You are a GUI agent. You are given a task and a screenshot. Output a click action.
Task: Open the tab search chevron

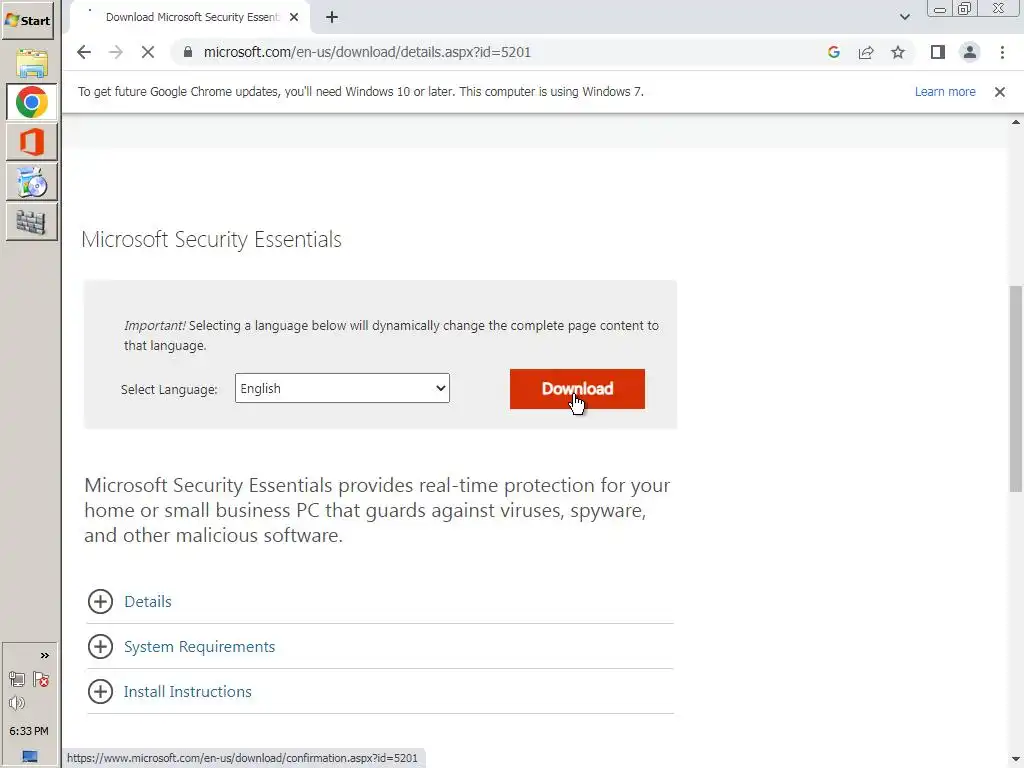point(905,17)
